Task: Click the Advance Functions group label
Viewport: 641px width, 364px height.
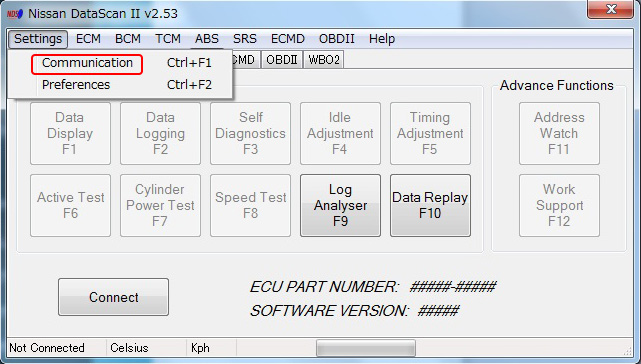Action: [x=556, y=85]
